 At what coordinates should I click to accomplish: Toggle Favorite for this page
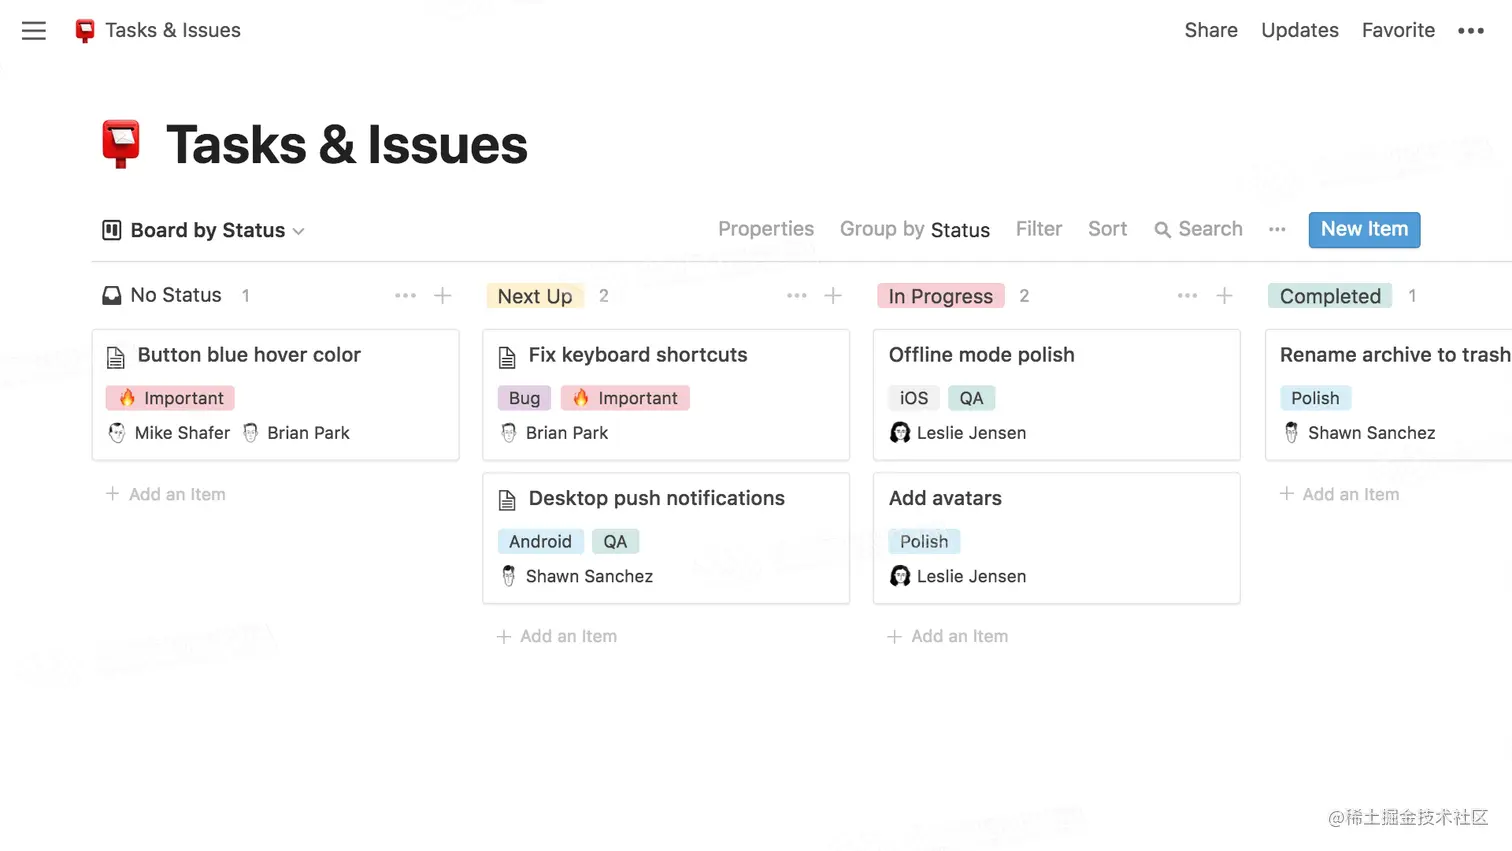click(x=1398, y=30)
